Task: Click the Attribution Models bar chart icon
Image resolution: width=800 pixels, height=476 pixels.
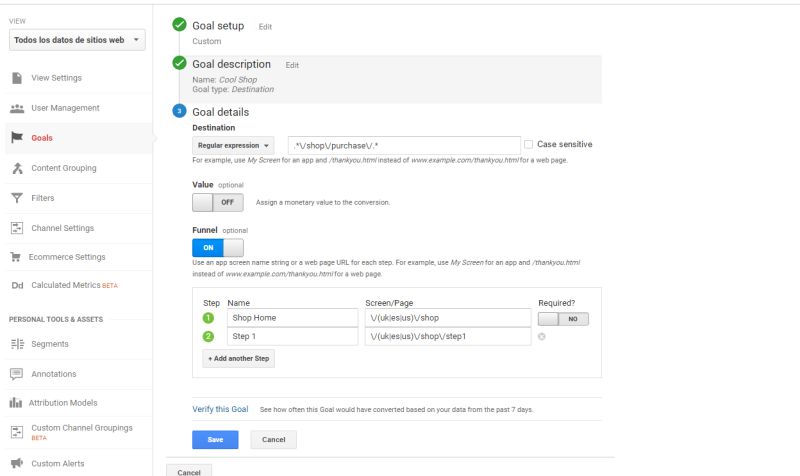Action: 16,403
